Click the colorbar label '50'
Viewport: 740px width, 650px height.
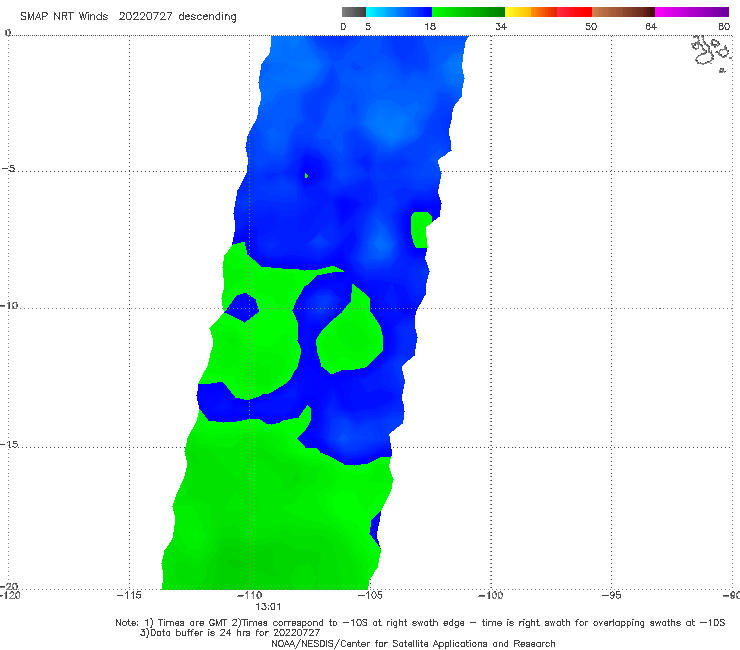pos(591,27)
